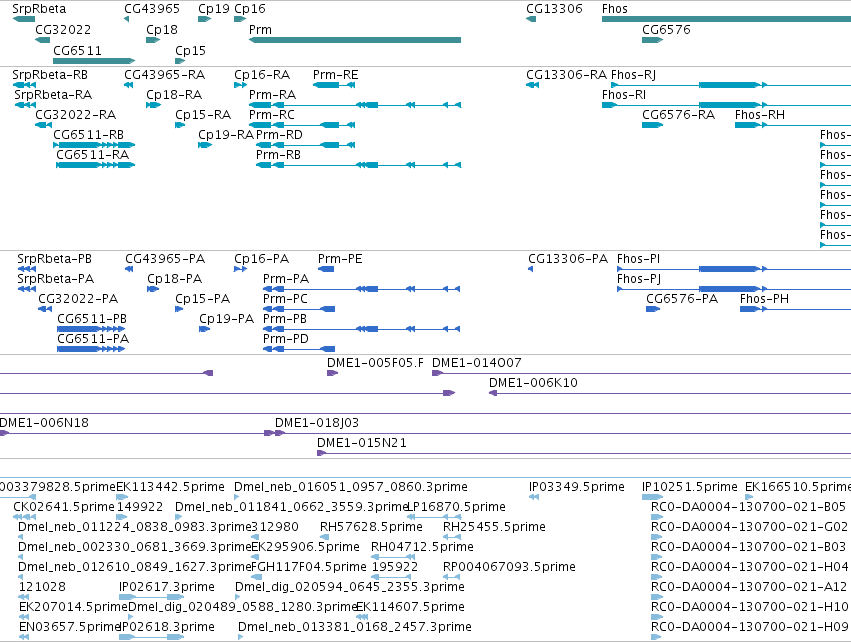Select EST EK113442.5prime
This screenshot has width=851, height=642.
point(170,487)
